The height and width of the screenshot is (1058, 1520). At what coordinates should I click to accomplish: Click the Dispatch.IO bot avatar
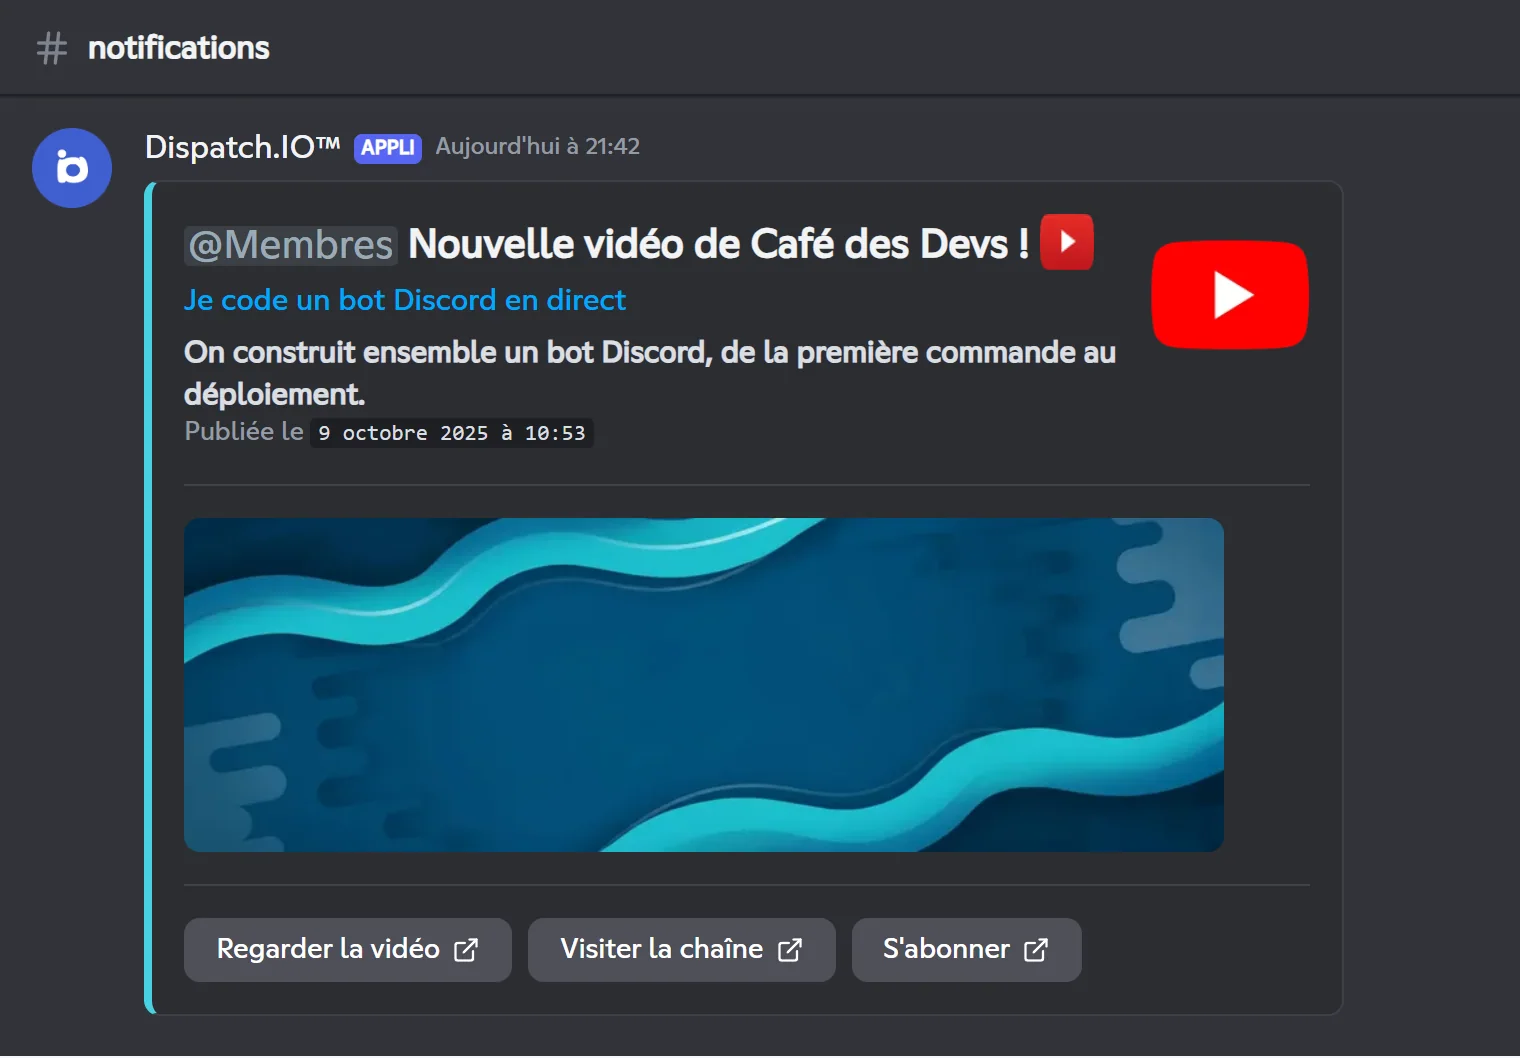tap(72, 168)
